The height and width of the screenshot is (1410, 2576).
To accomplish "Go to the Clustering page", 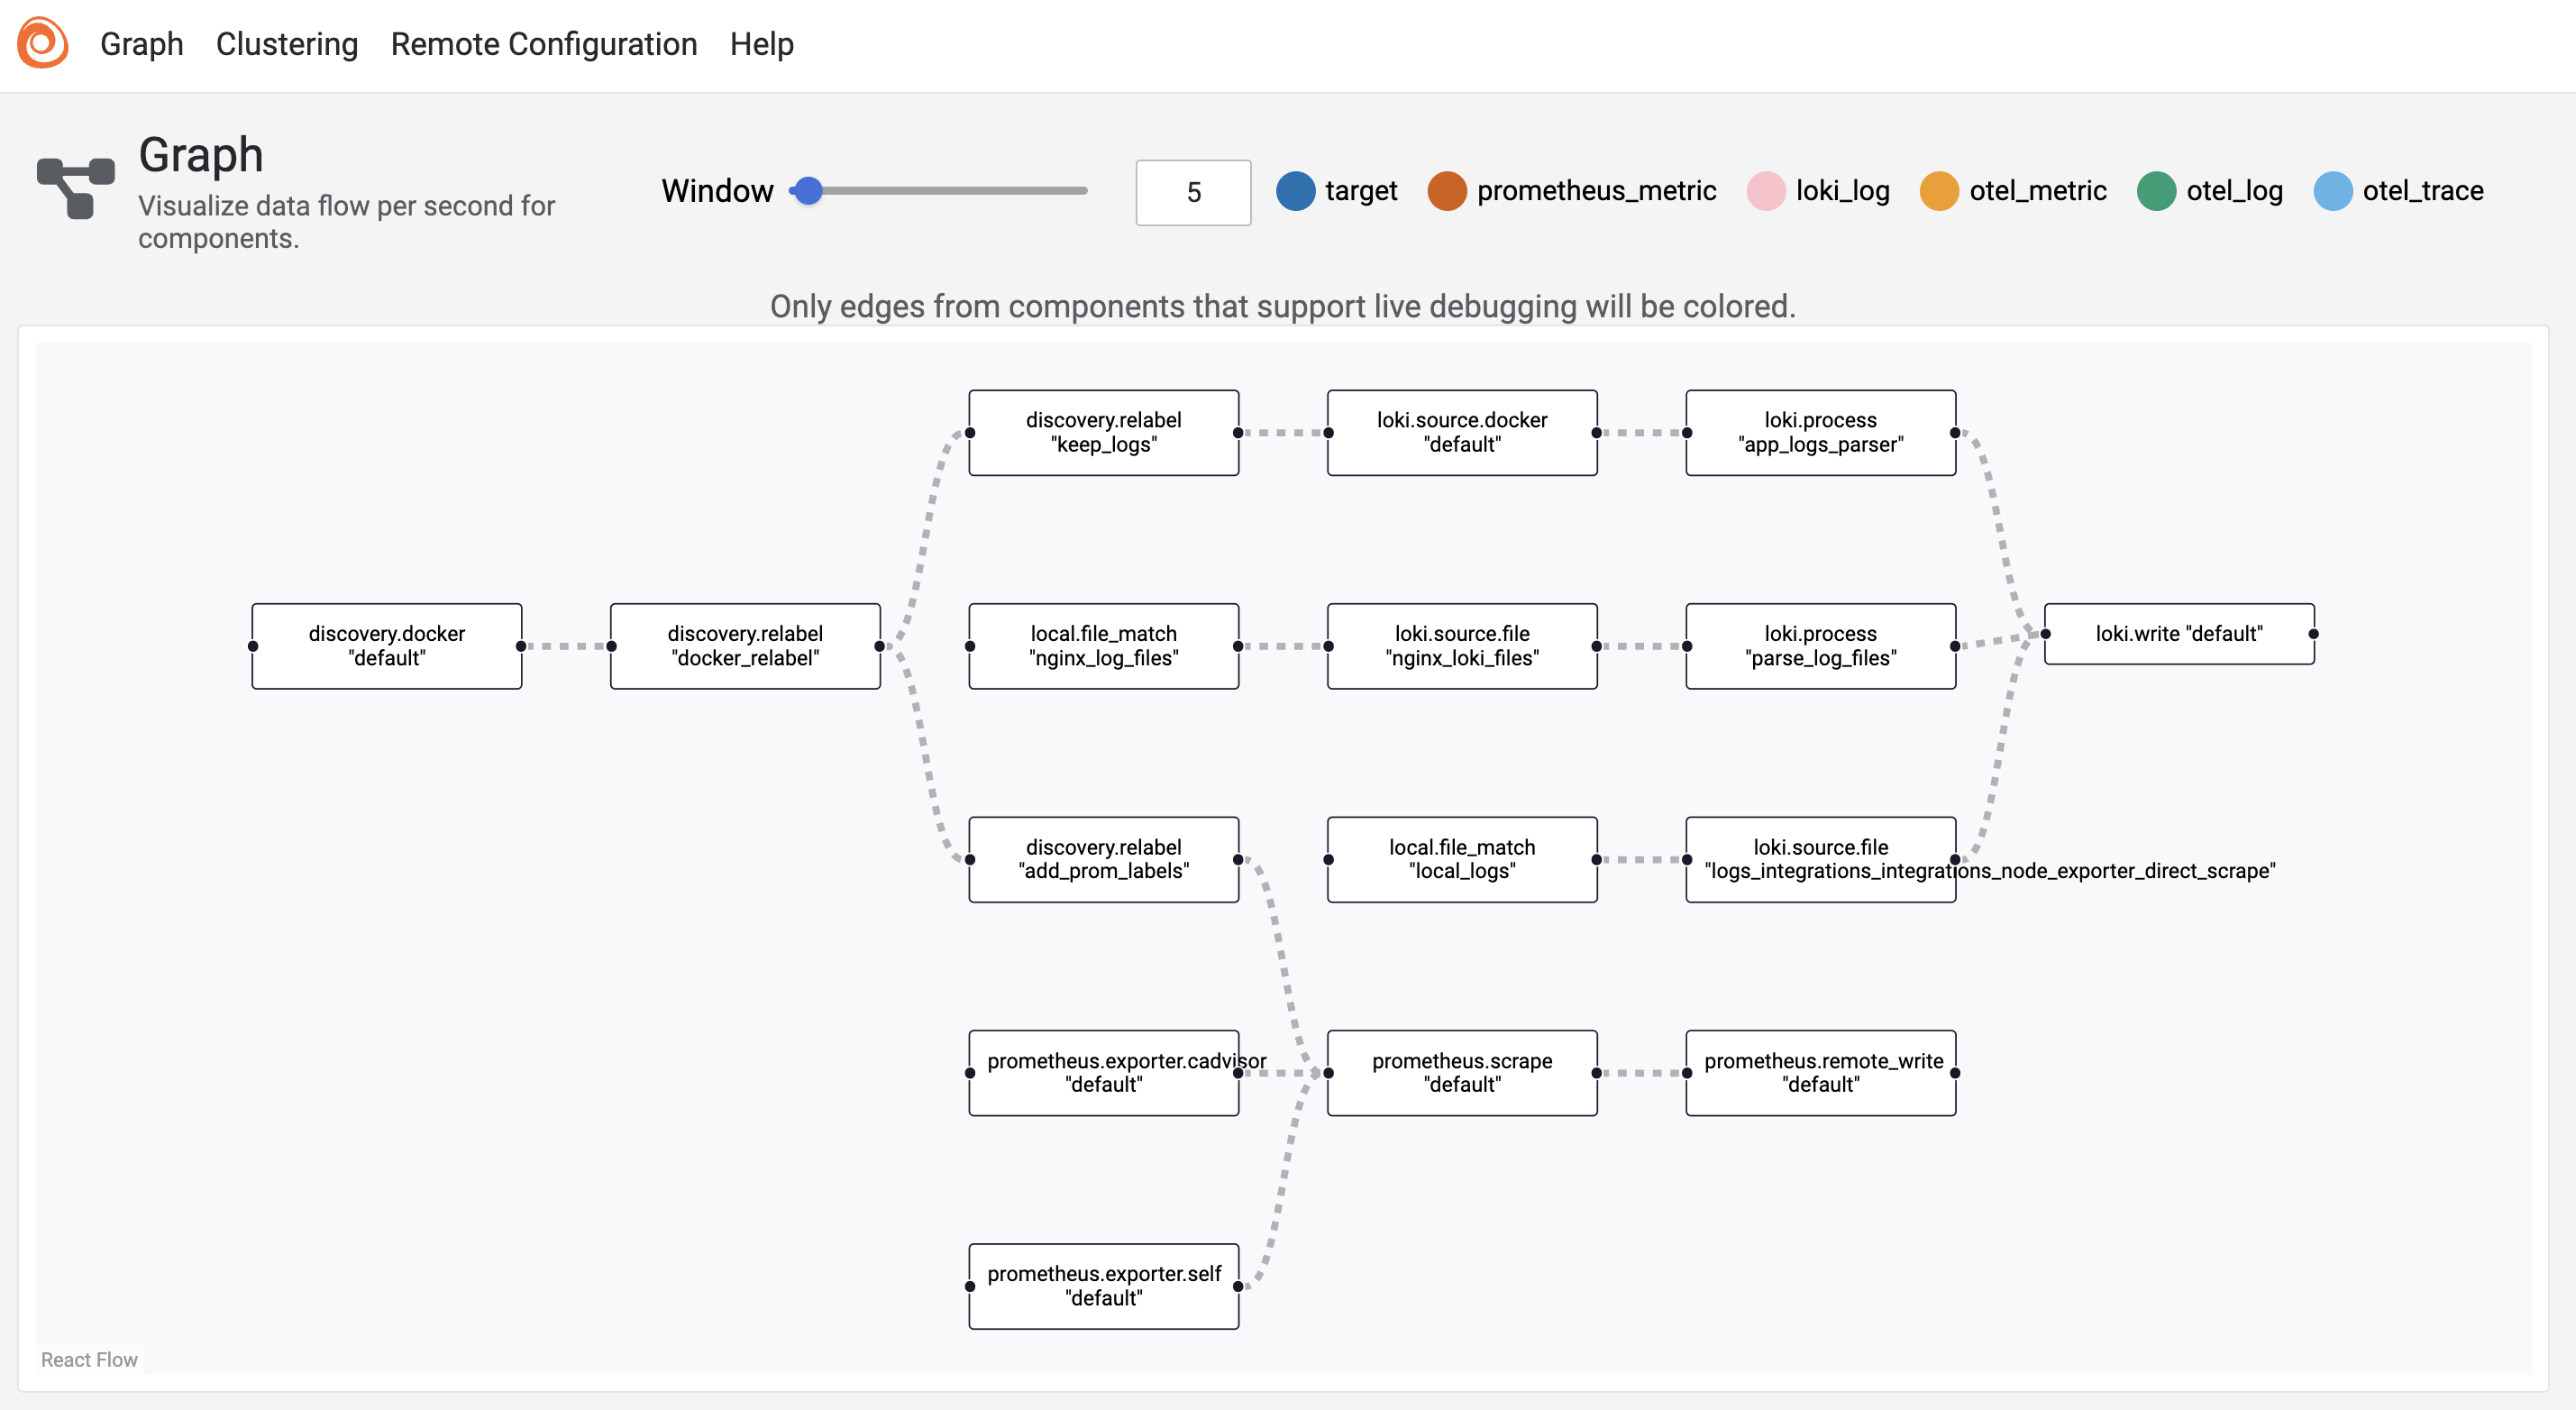I will tap(287, 44).
